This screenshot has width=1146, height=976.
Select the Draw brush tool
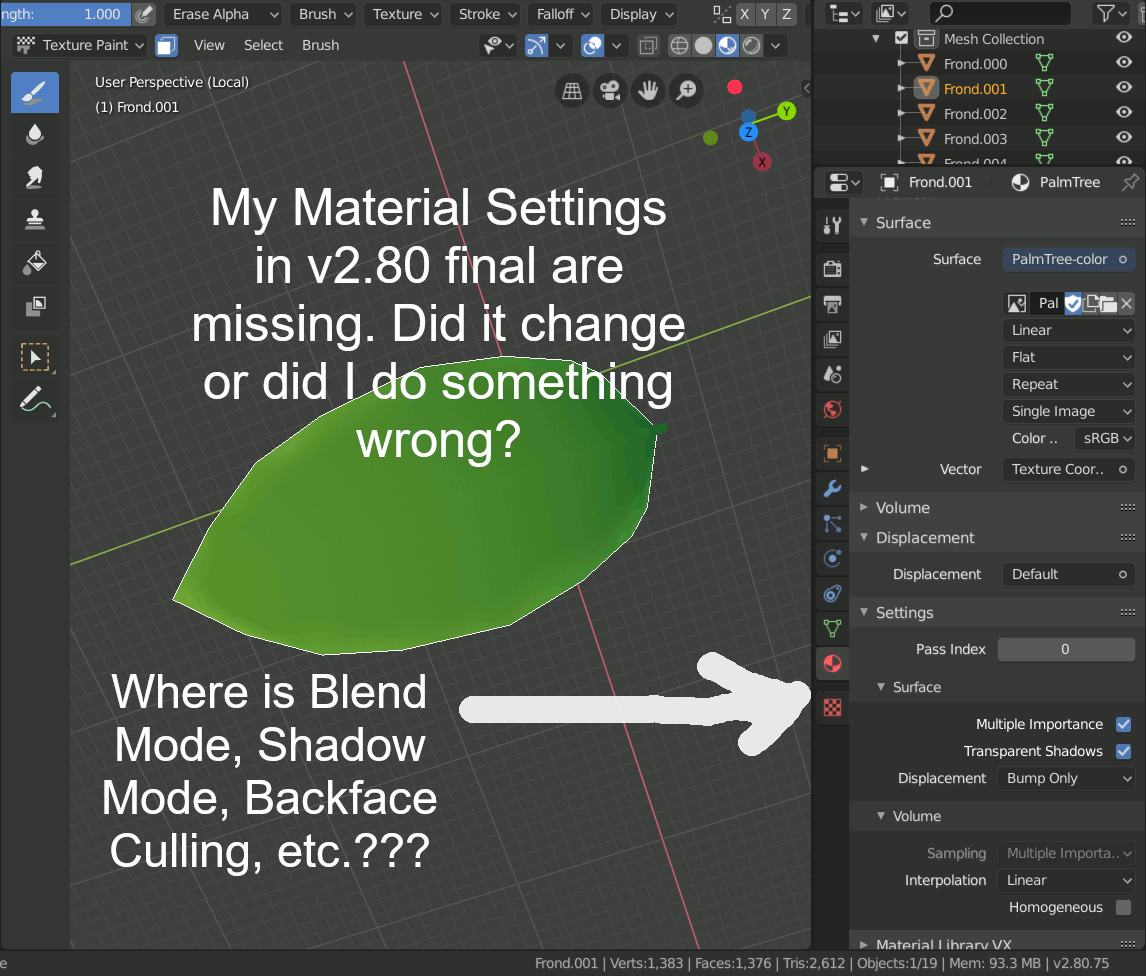[34, 92]
